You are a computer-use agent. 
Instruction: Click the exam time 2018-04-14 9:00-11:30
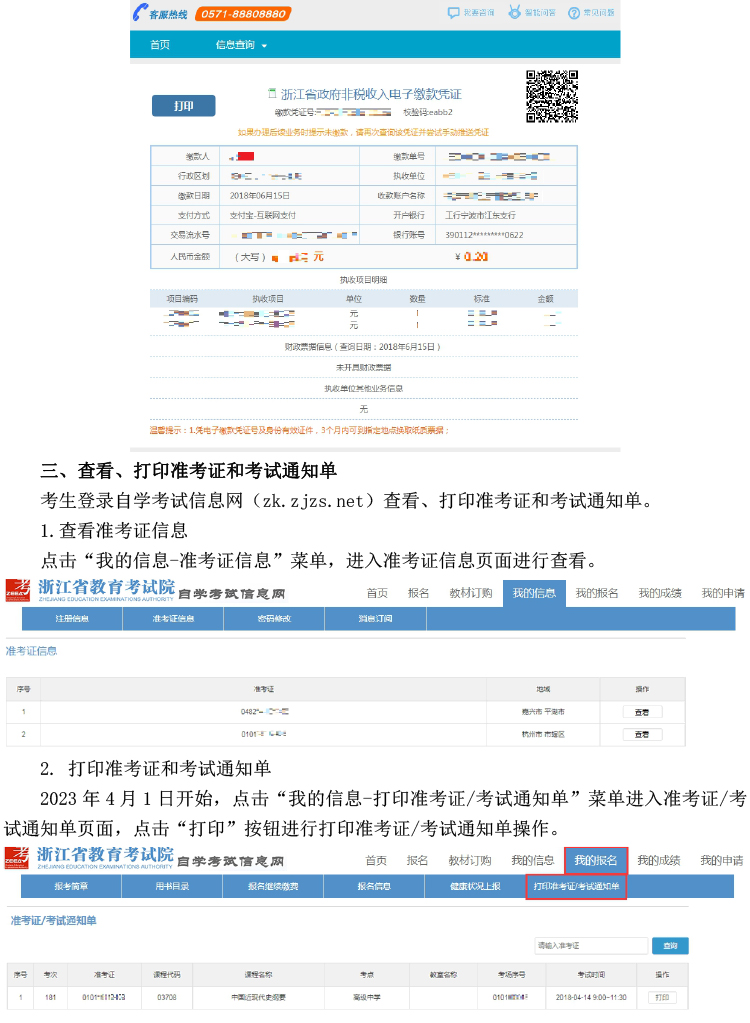point(591,998)
